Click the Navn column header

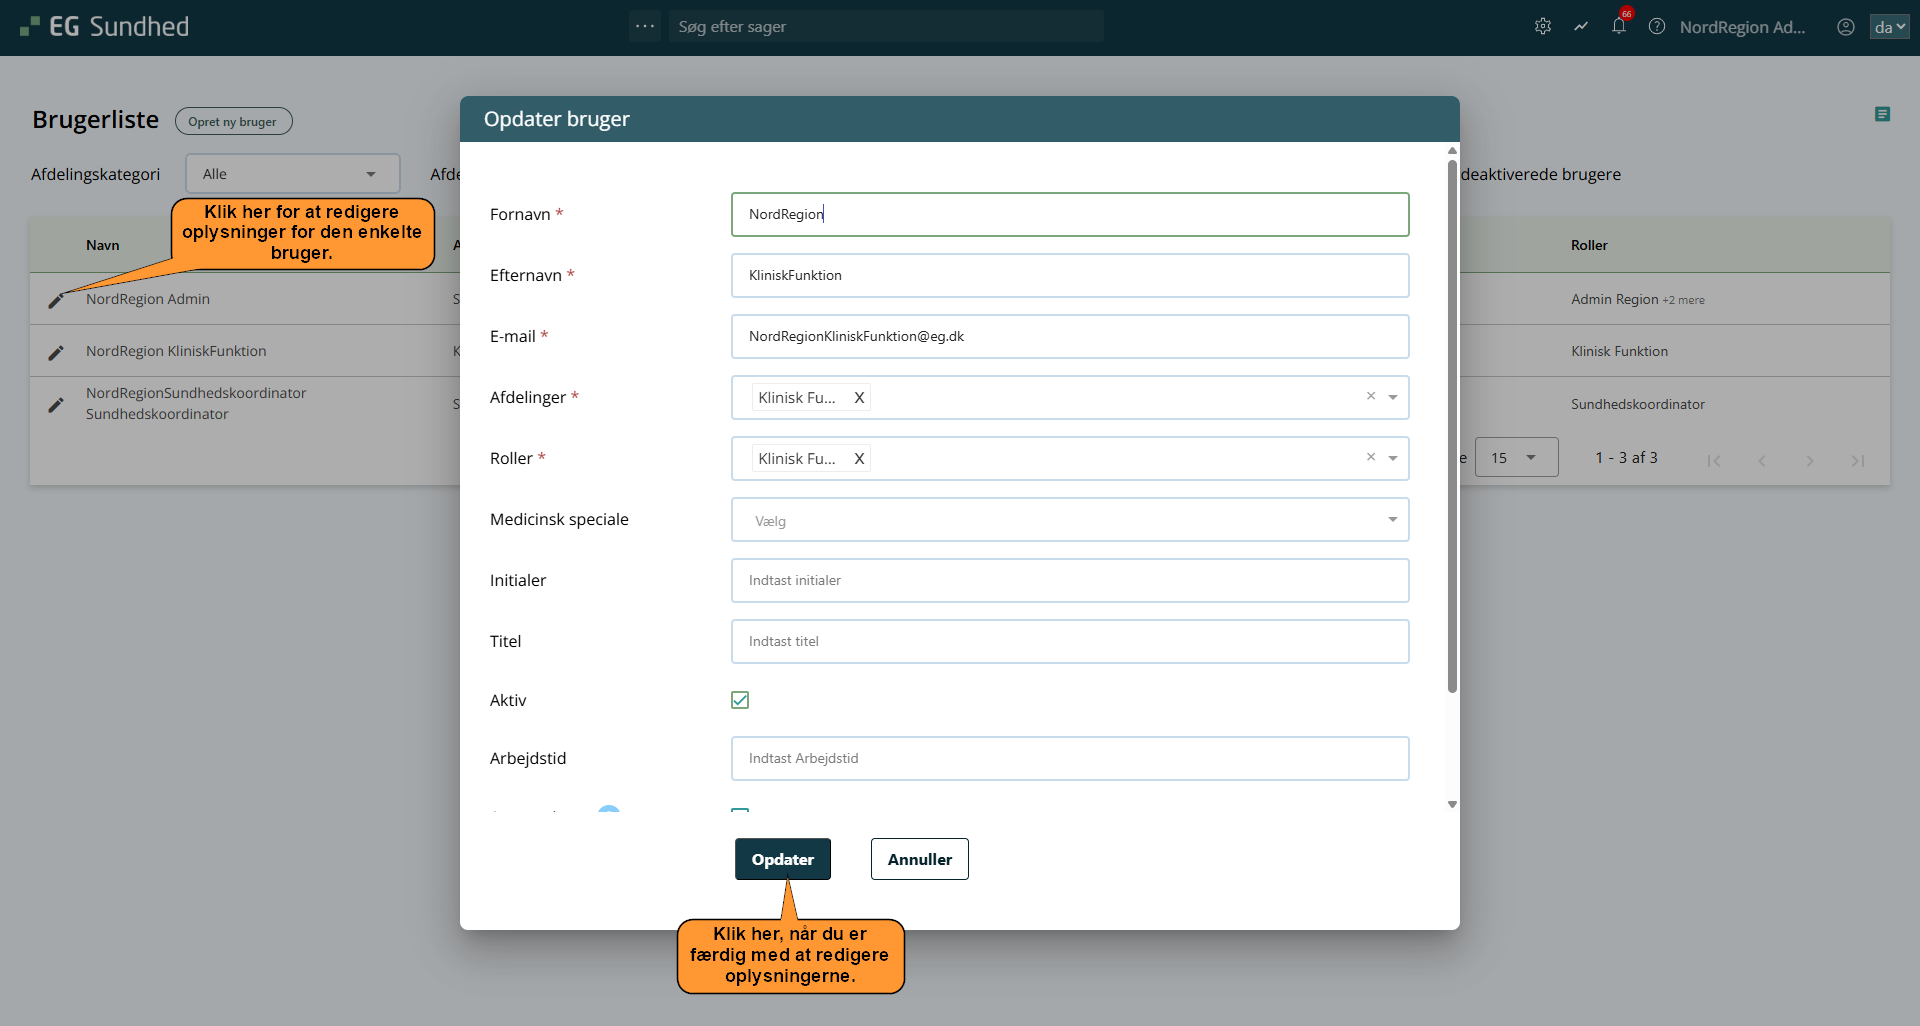click(x=102, y=245)
